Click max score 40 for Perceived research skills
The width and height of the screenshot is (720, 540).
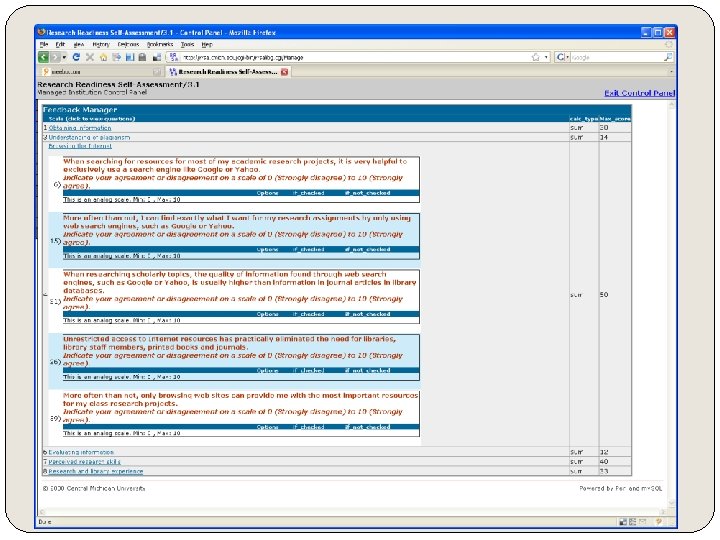click(604, 461)
